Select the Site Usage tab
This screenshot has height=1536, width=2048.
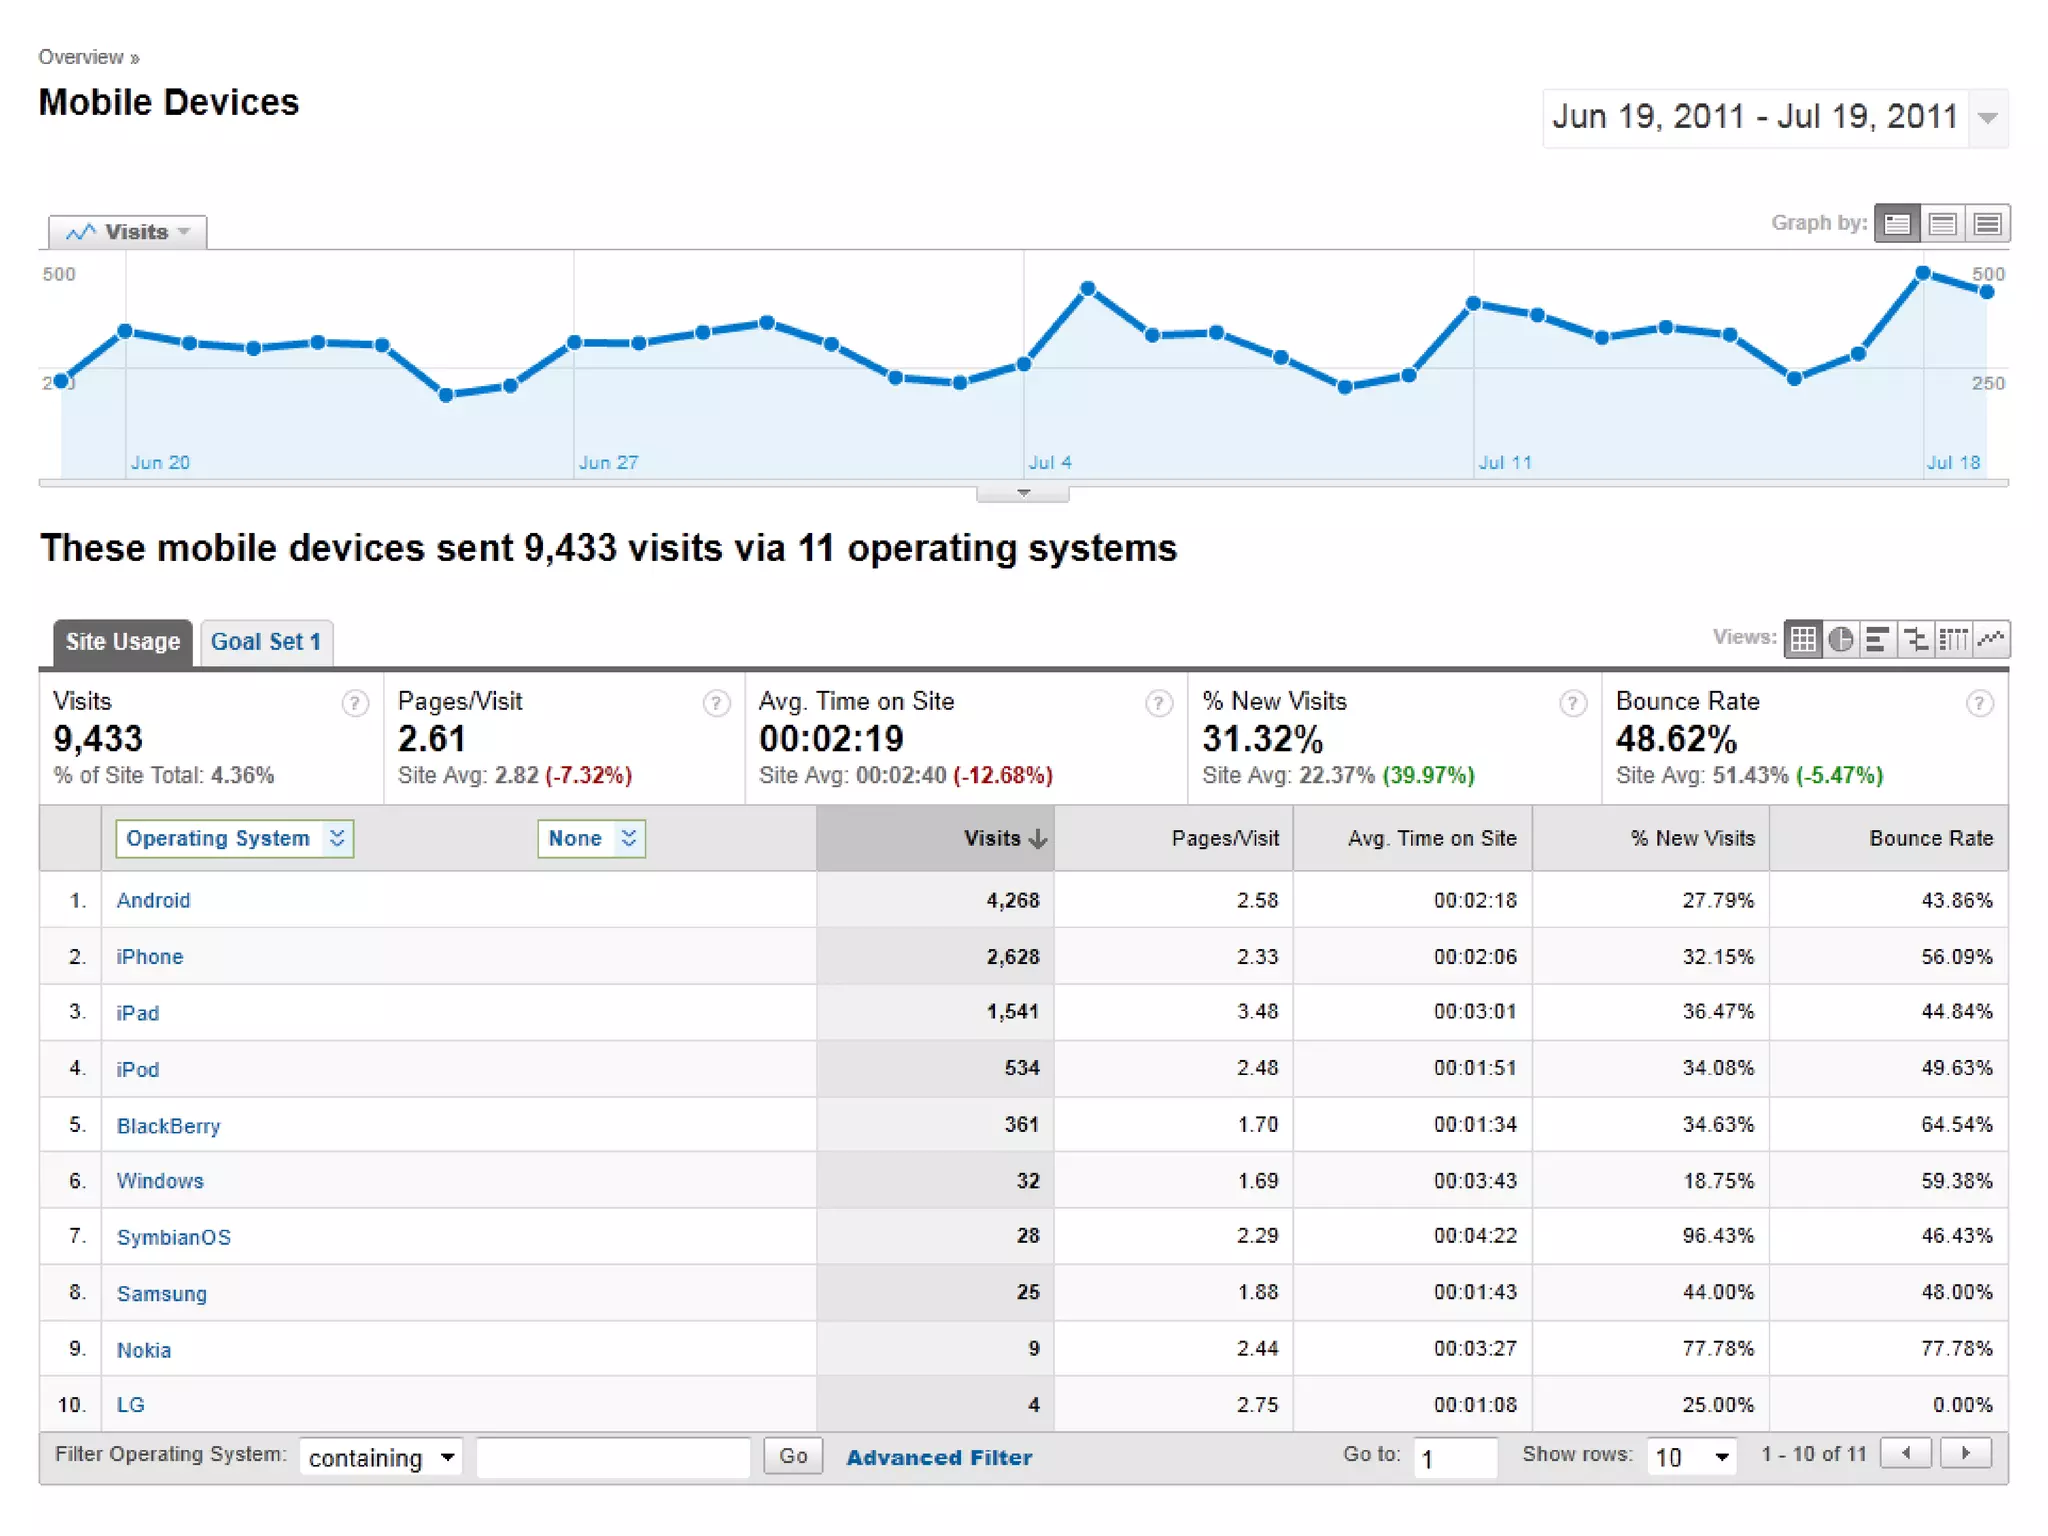(x=122, y=642)
